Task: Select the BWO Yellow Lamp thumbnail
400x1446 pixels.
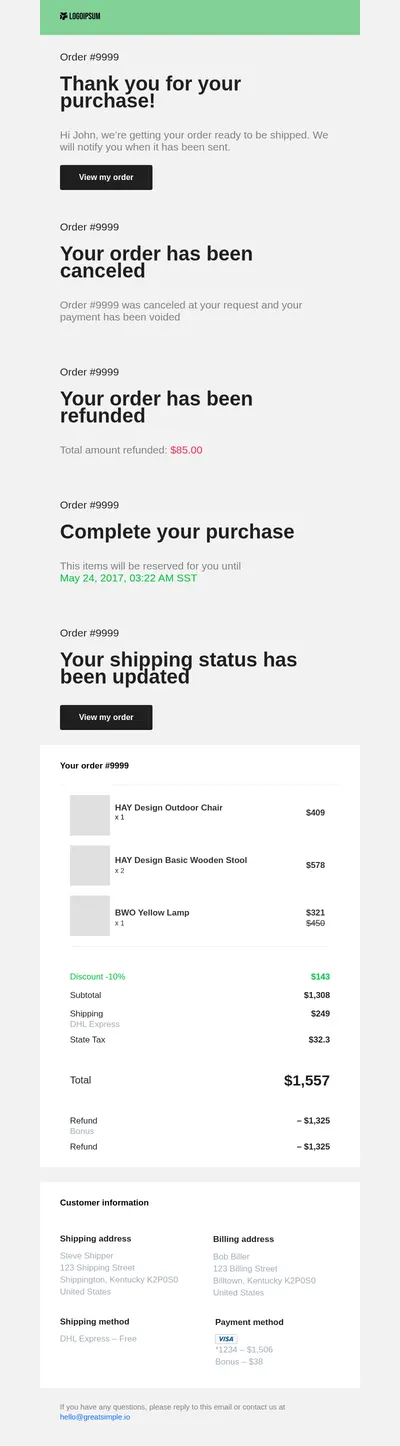Action: [90, 916]
